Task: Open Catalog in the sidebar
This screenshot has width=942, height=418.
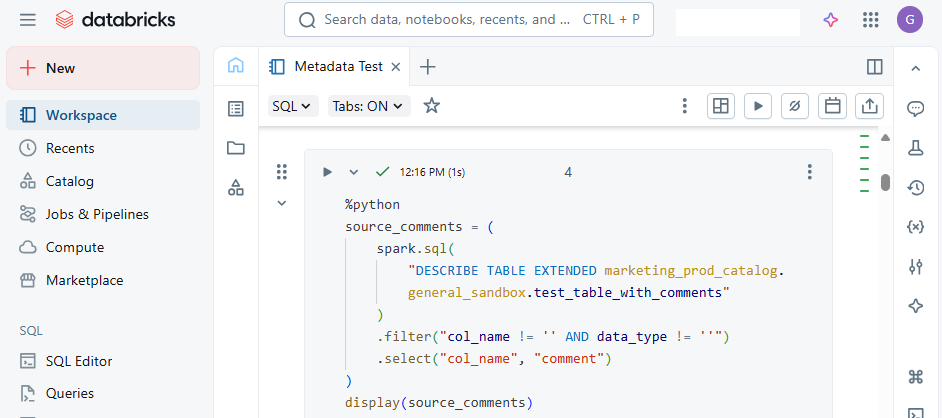Action: [70, 181]
